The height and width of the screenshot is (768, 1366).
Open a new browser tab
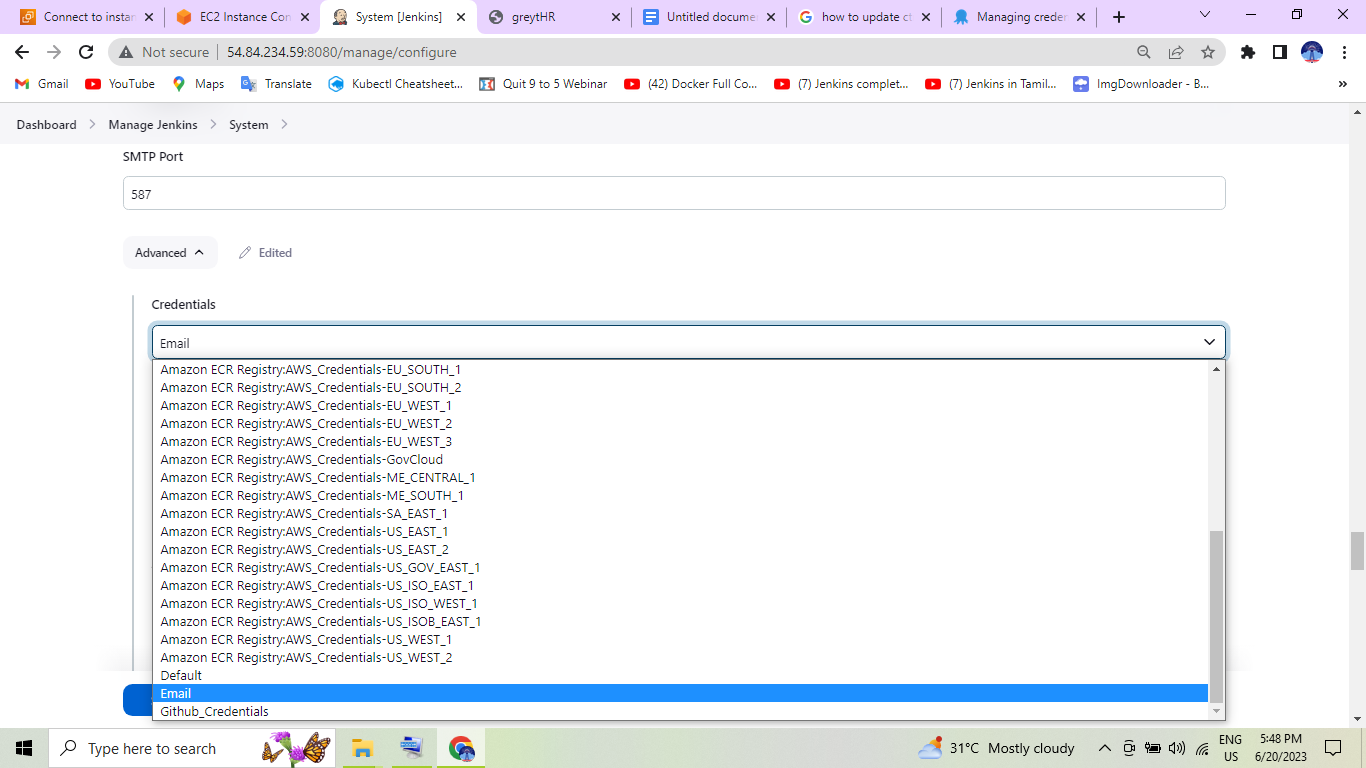pos(1118,17)
